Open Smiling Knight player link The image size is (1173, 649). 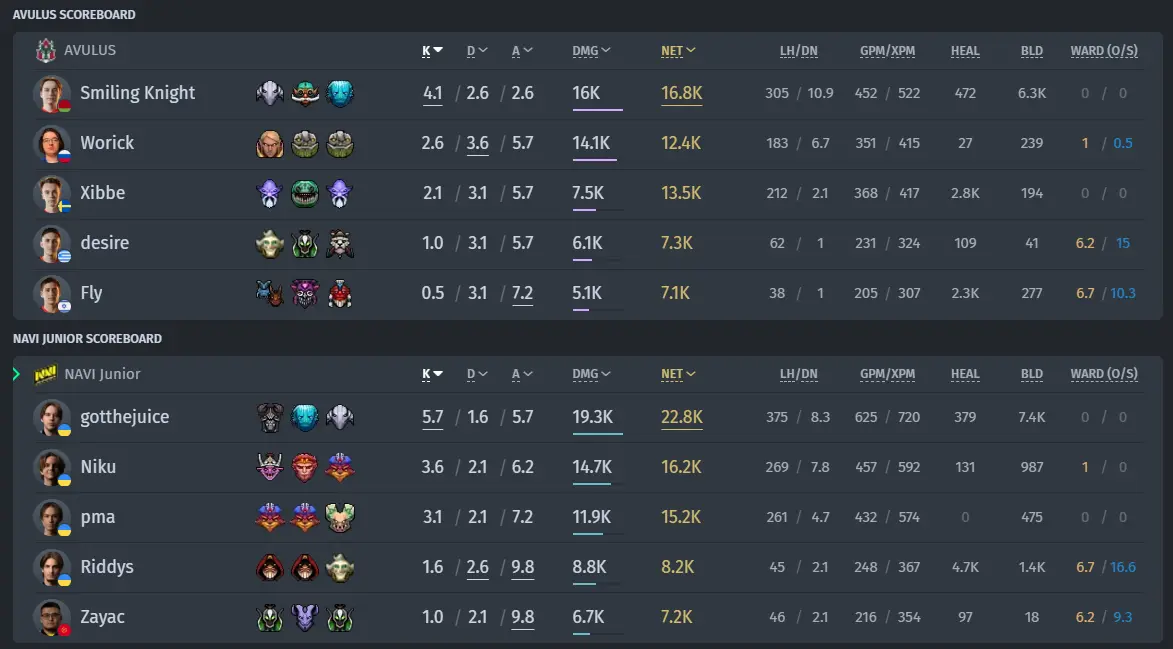(x=138, y=93)
